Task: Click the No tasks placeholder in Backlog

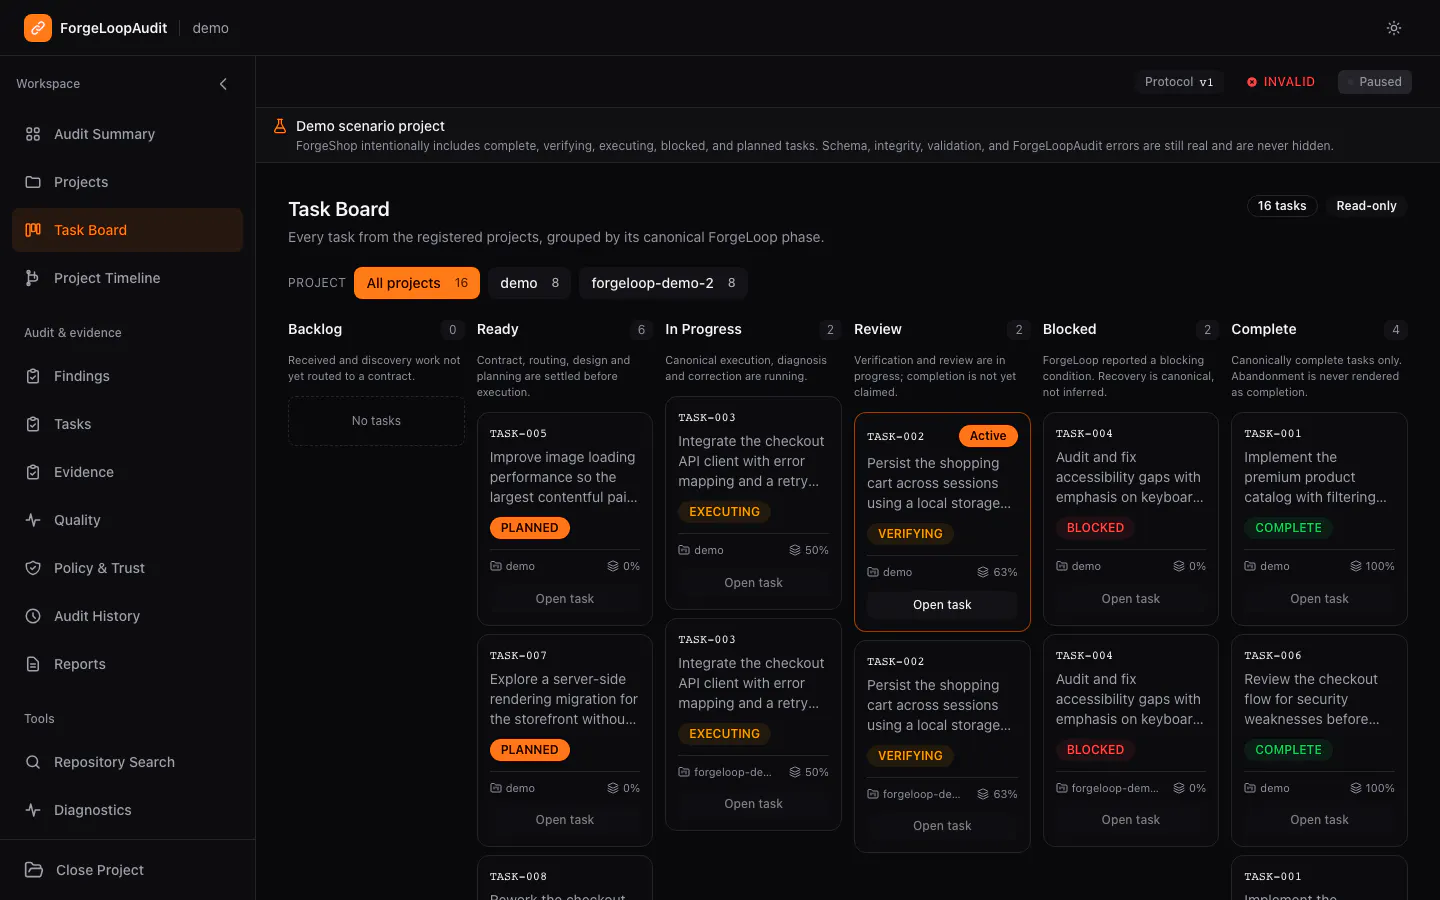Action: click(x=376, y=421)
